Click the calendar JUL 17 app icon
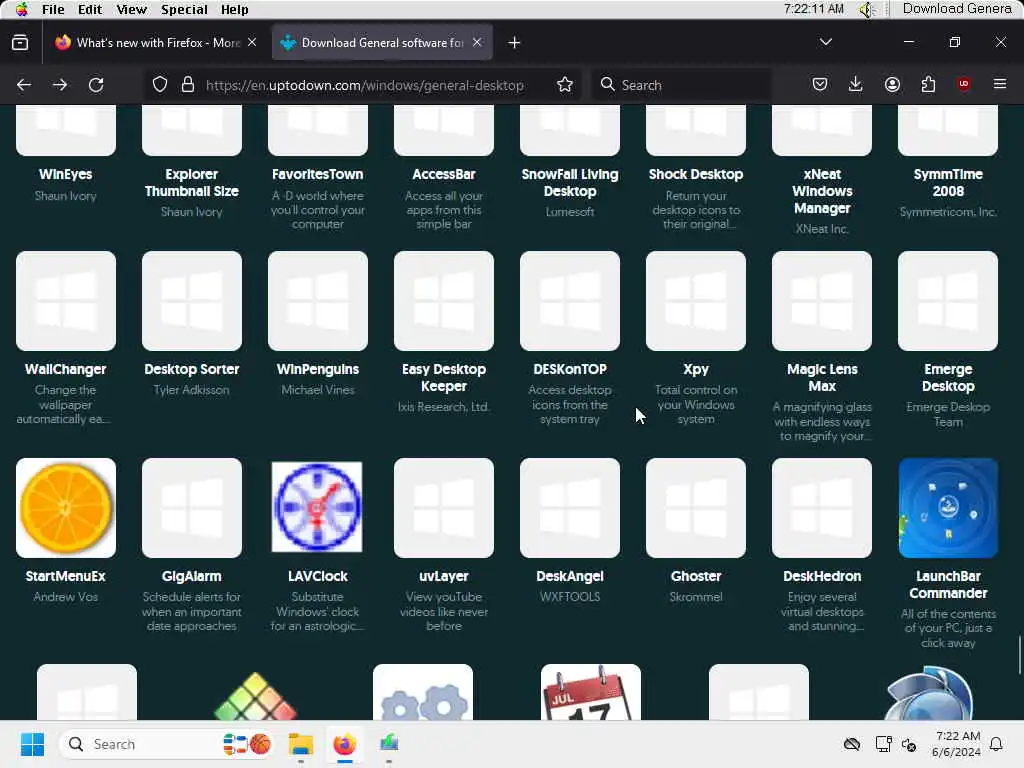This screenshot has width=1024, height=768. [591, 692]
